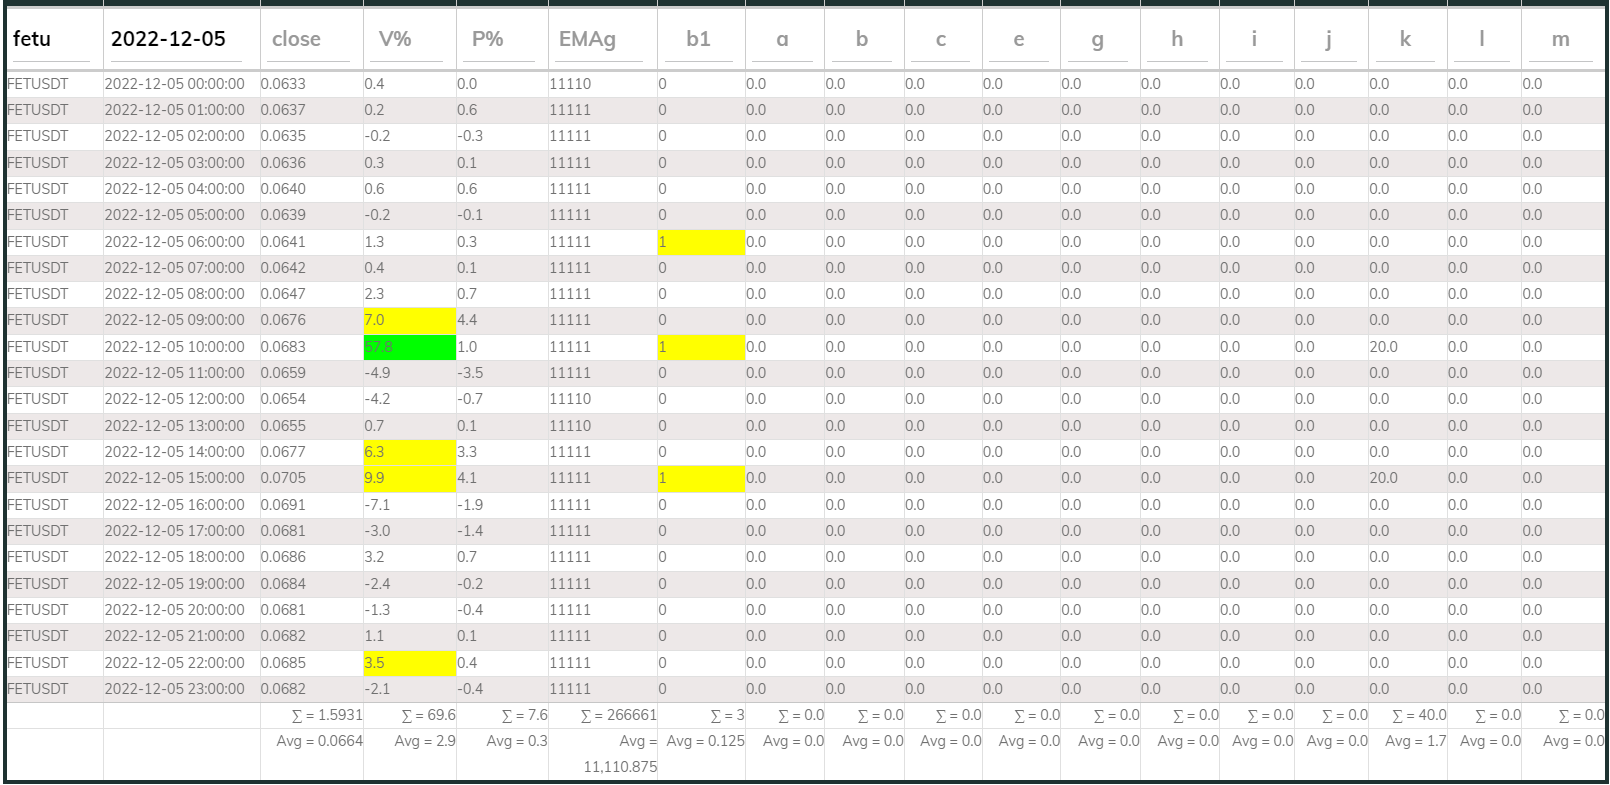Click the 'h' column header
Viewport: 1610px width, 785px height.
1177,39
